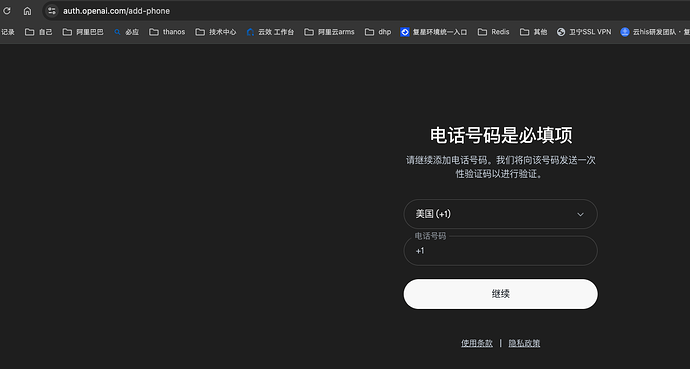690x369 pixels.
Task: Open the Redis bookmark folder
Action: coord(493,32)
